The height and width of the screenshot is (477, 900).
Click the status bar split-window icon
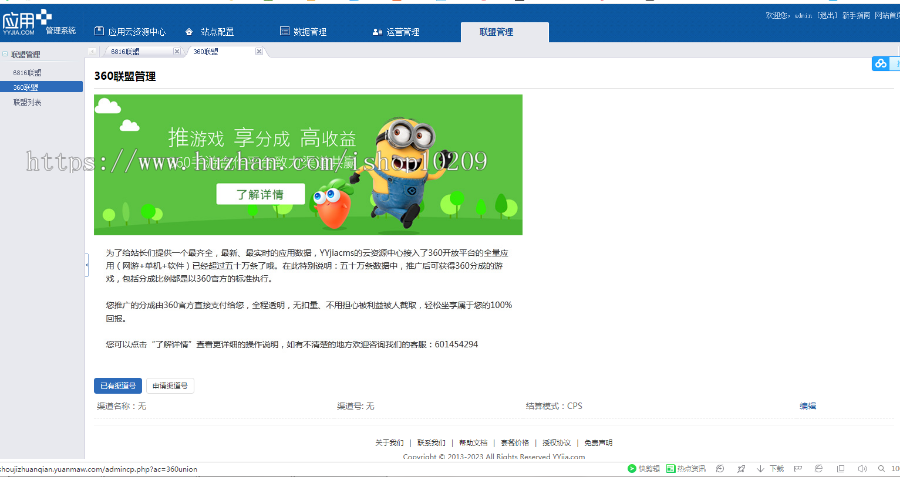(x=840, y=468)
